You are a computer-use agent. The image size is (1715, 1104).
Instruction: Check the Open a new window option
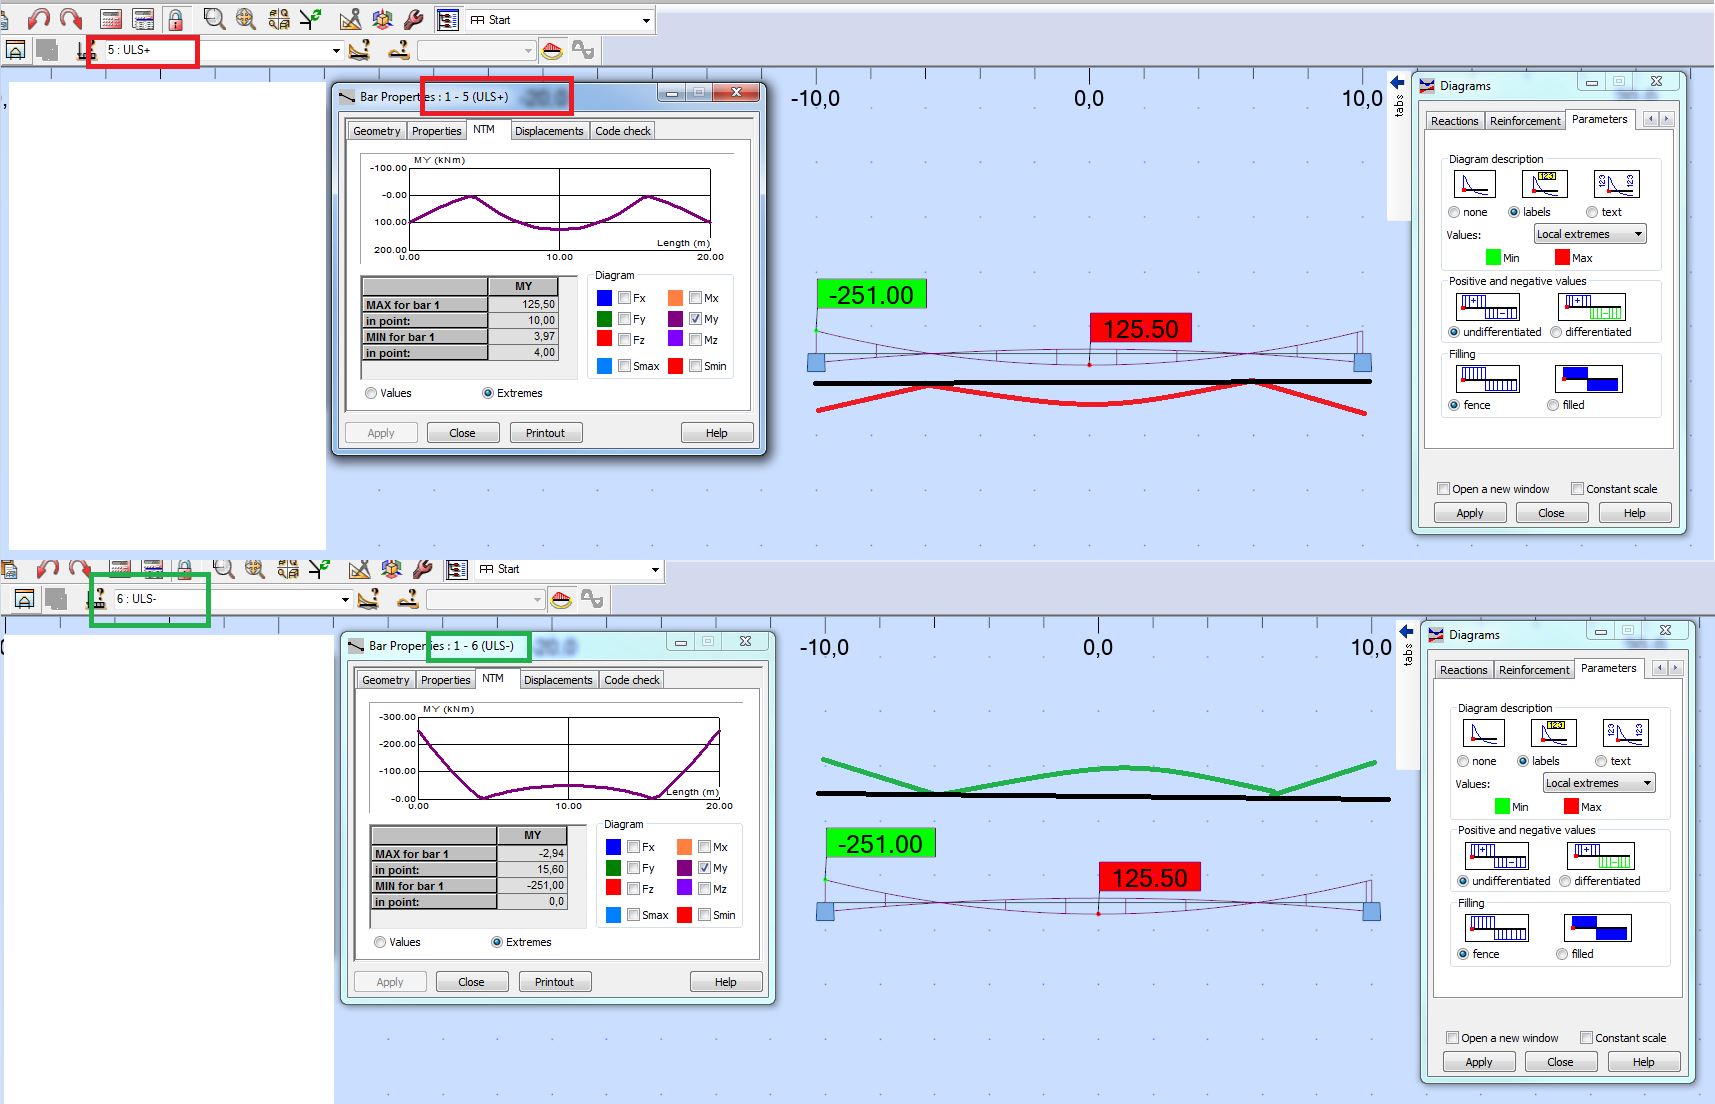(1443, 488)
